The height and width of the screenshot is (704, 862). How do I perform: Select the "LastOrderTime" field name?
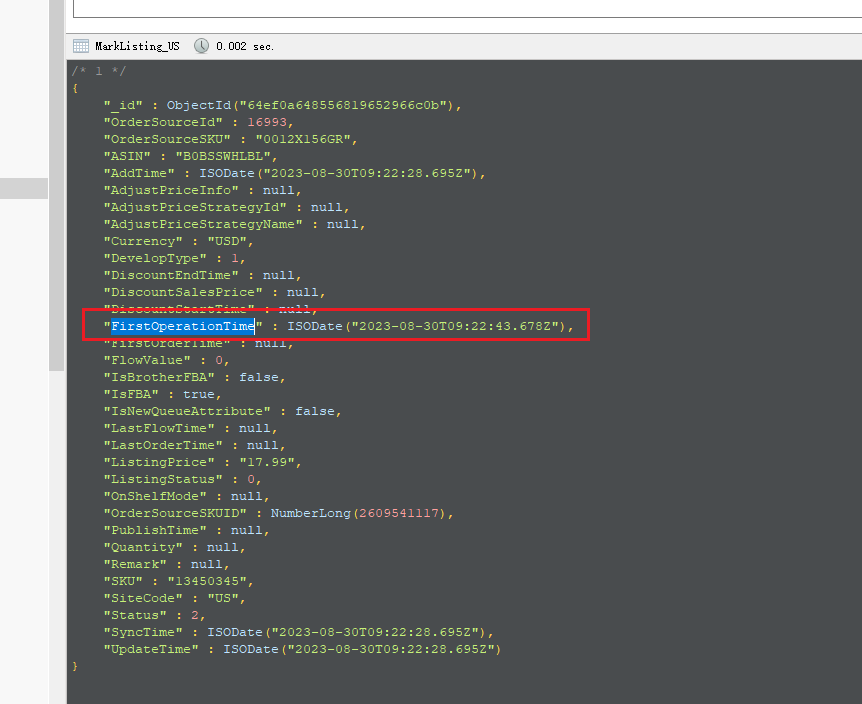point(163,446)
